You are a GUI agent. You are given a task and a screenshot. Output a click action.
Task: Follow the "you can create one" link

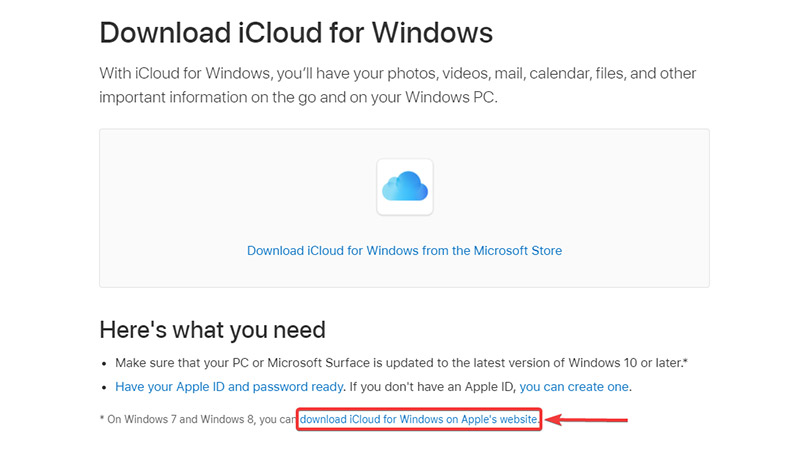574,387
